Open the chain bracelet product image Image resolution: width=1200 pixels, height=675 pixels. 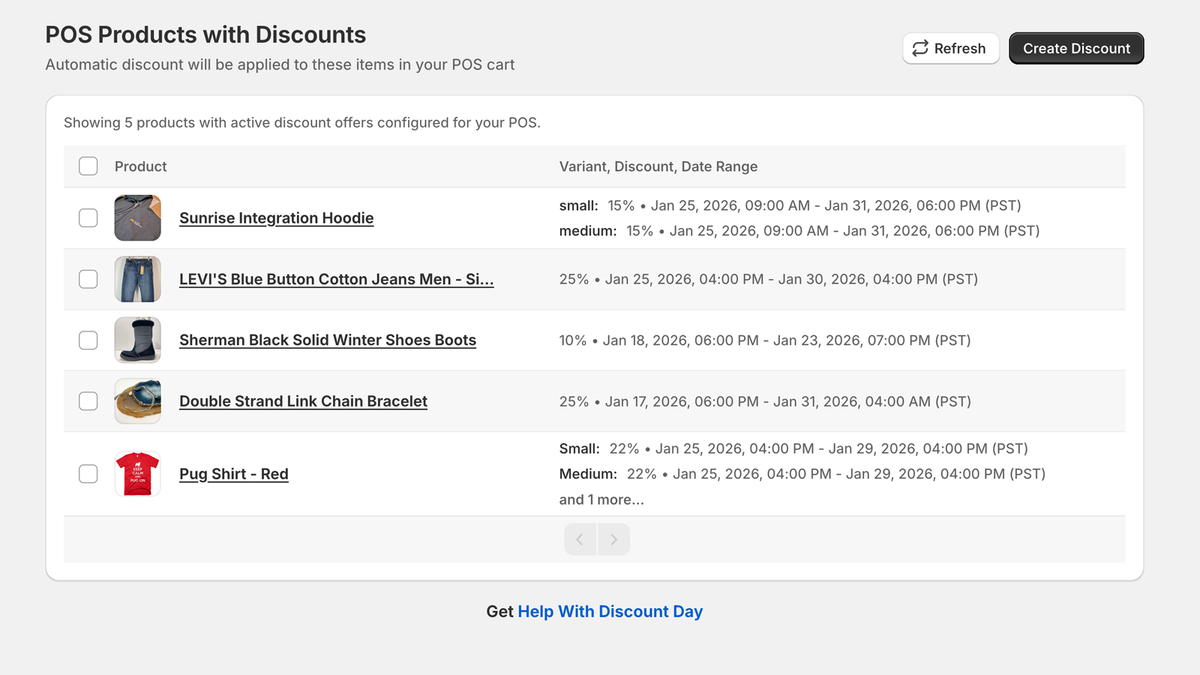click(x=137, y=401)
